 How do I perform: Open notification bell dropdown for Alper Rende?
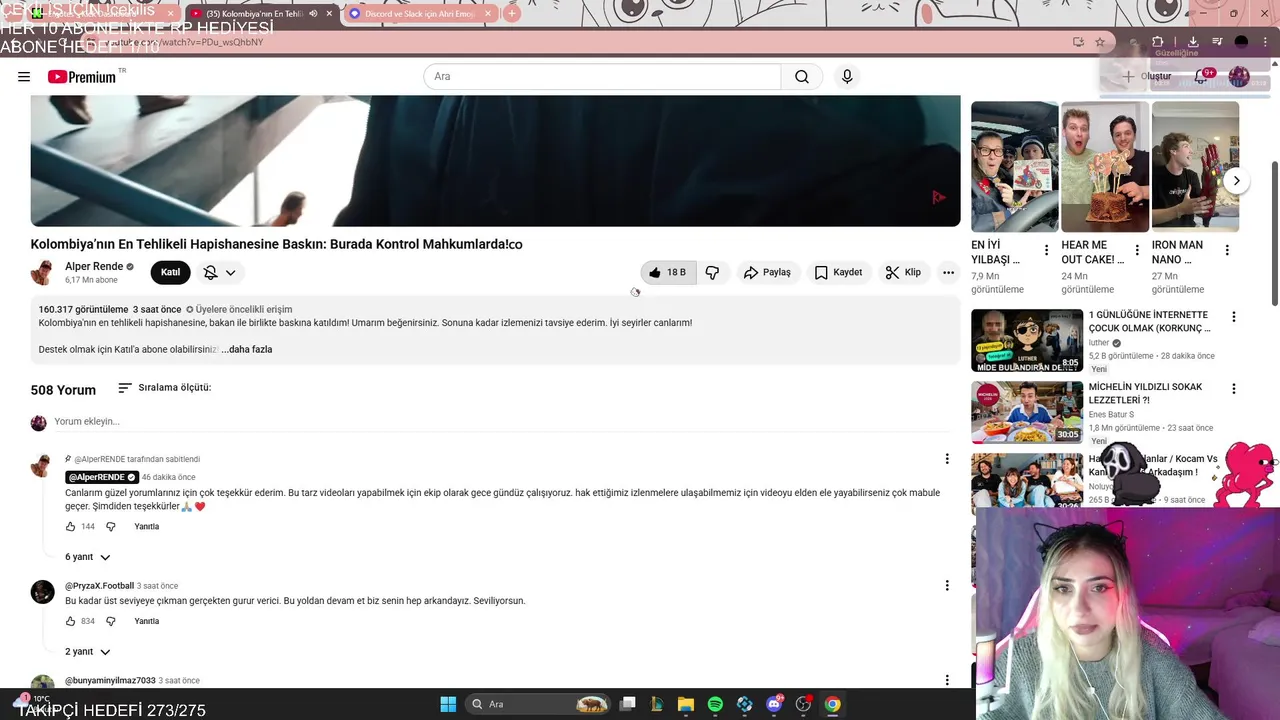[x=220, y=272]
